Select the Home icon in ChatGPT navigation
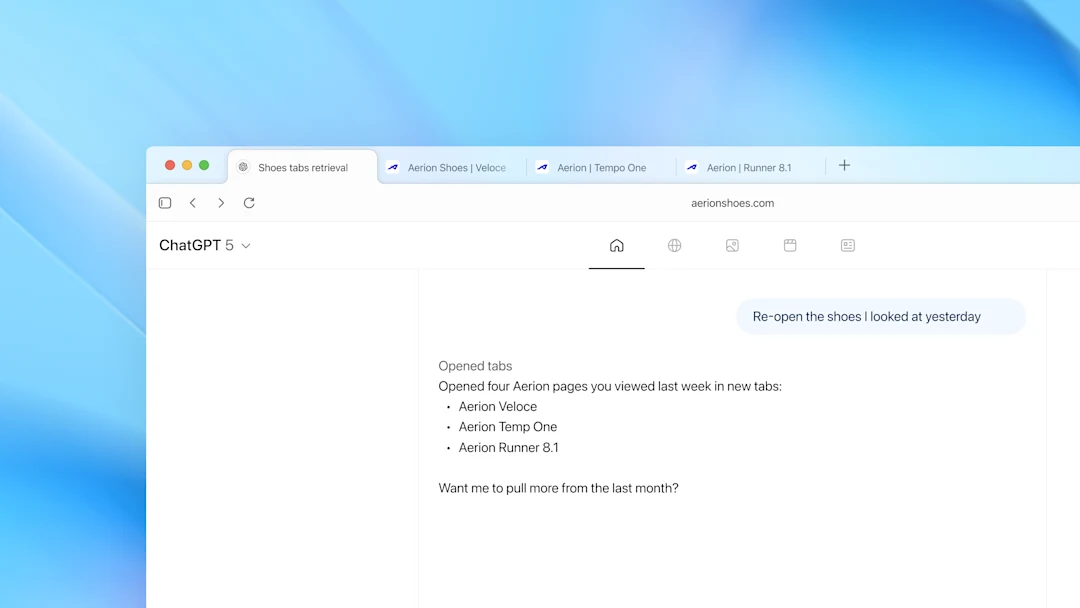Image resolution: width=1080 pixels, height=608 pixels. (616, 245)
